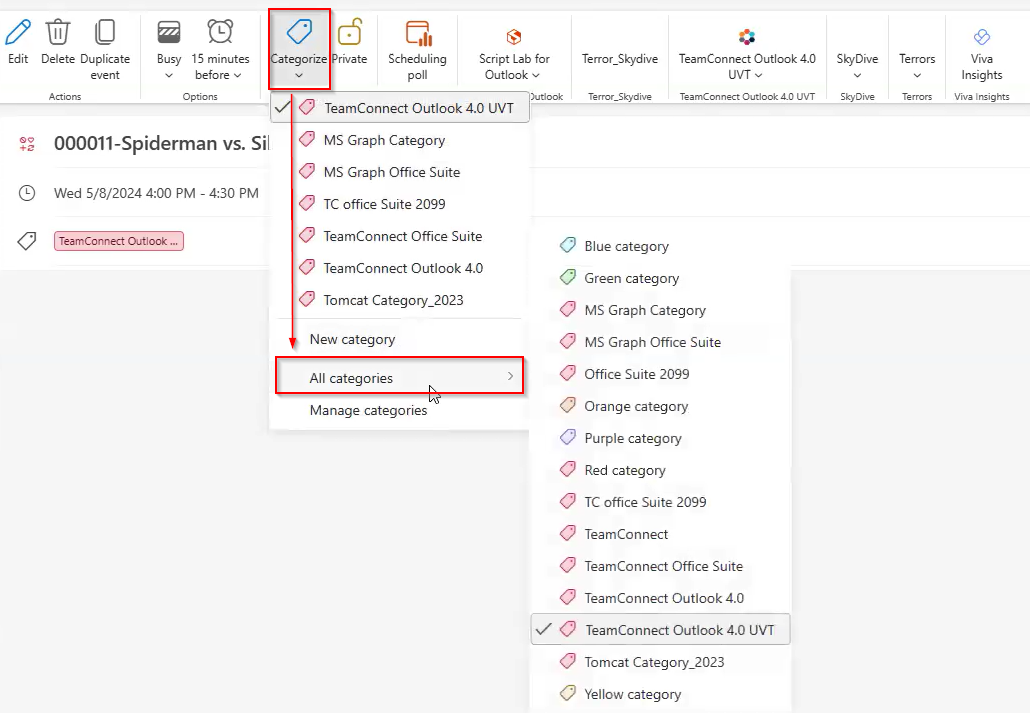Image resolution: width=1030 pixels, height=713 pixels.
Task: Click the Duplicate event icon
Action: point(105,32)
